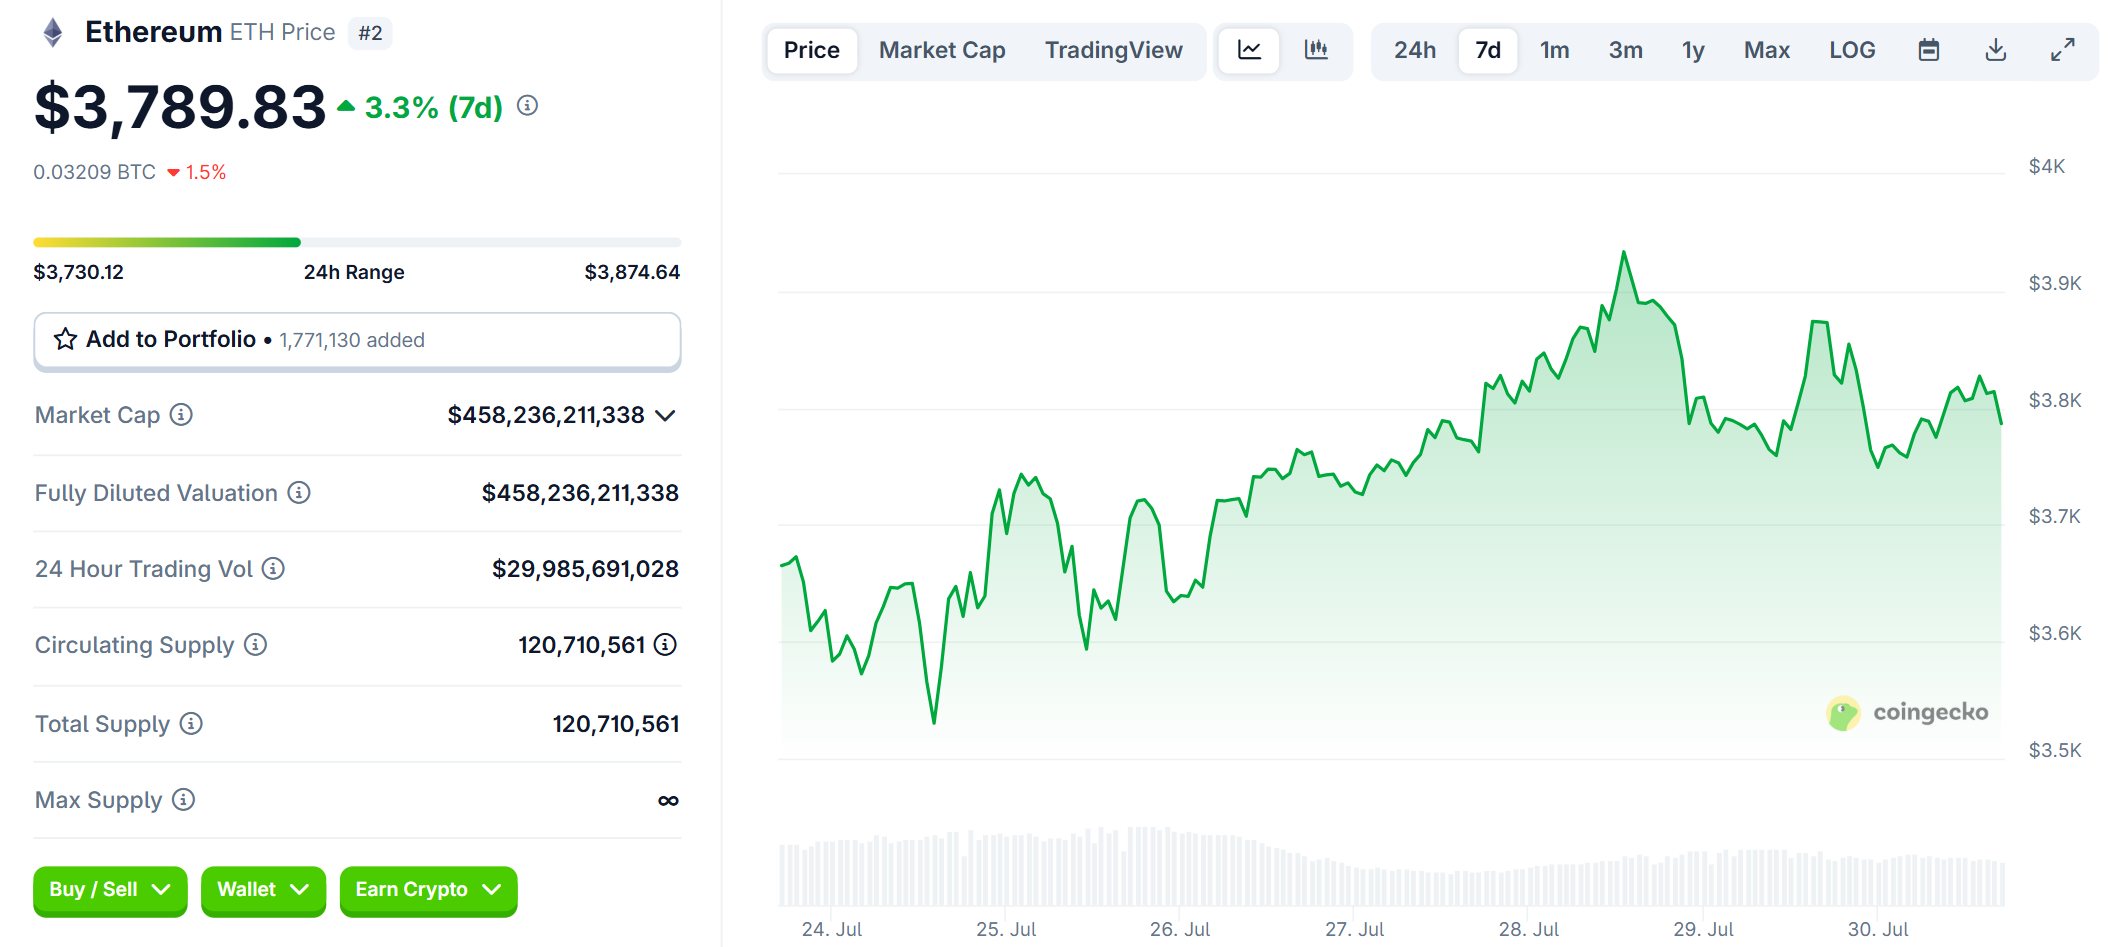Open the Earn Crypto dropdown
2127x947 pixels.
428,889
